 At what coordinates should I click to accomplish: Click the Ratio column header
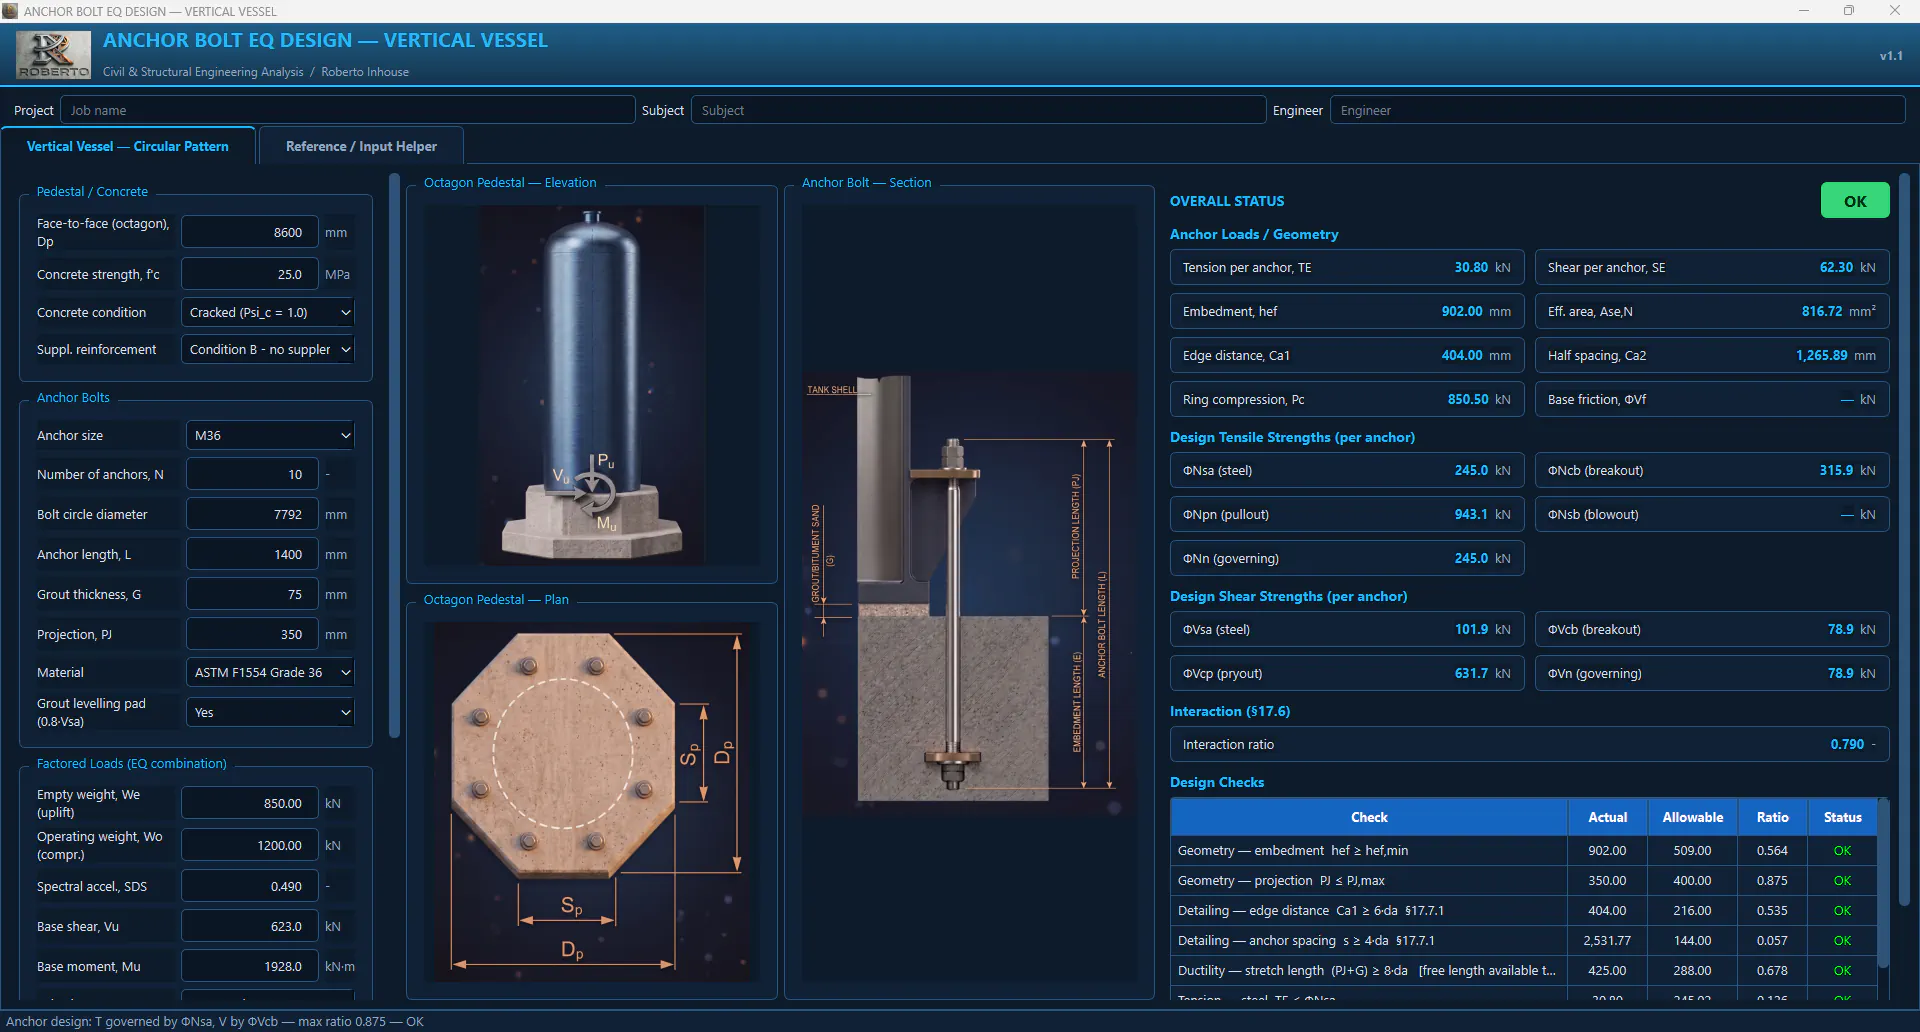pos(1772,817)
